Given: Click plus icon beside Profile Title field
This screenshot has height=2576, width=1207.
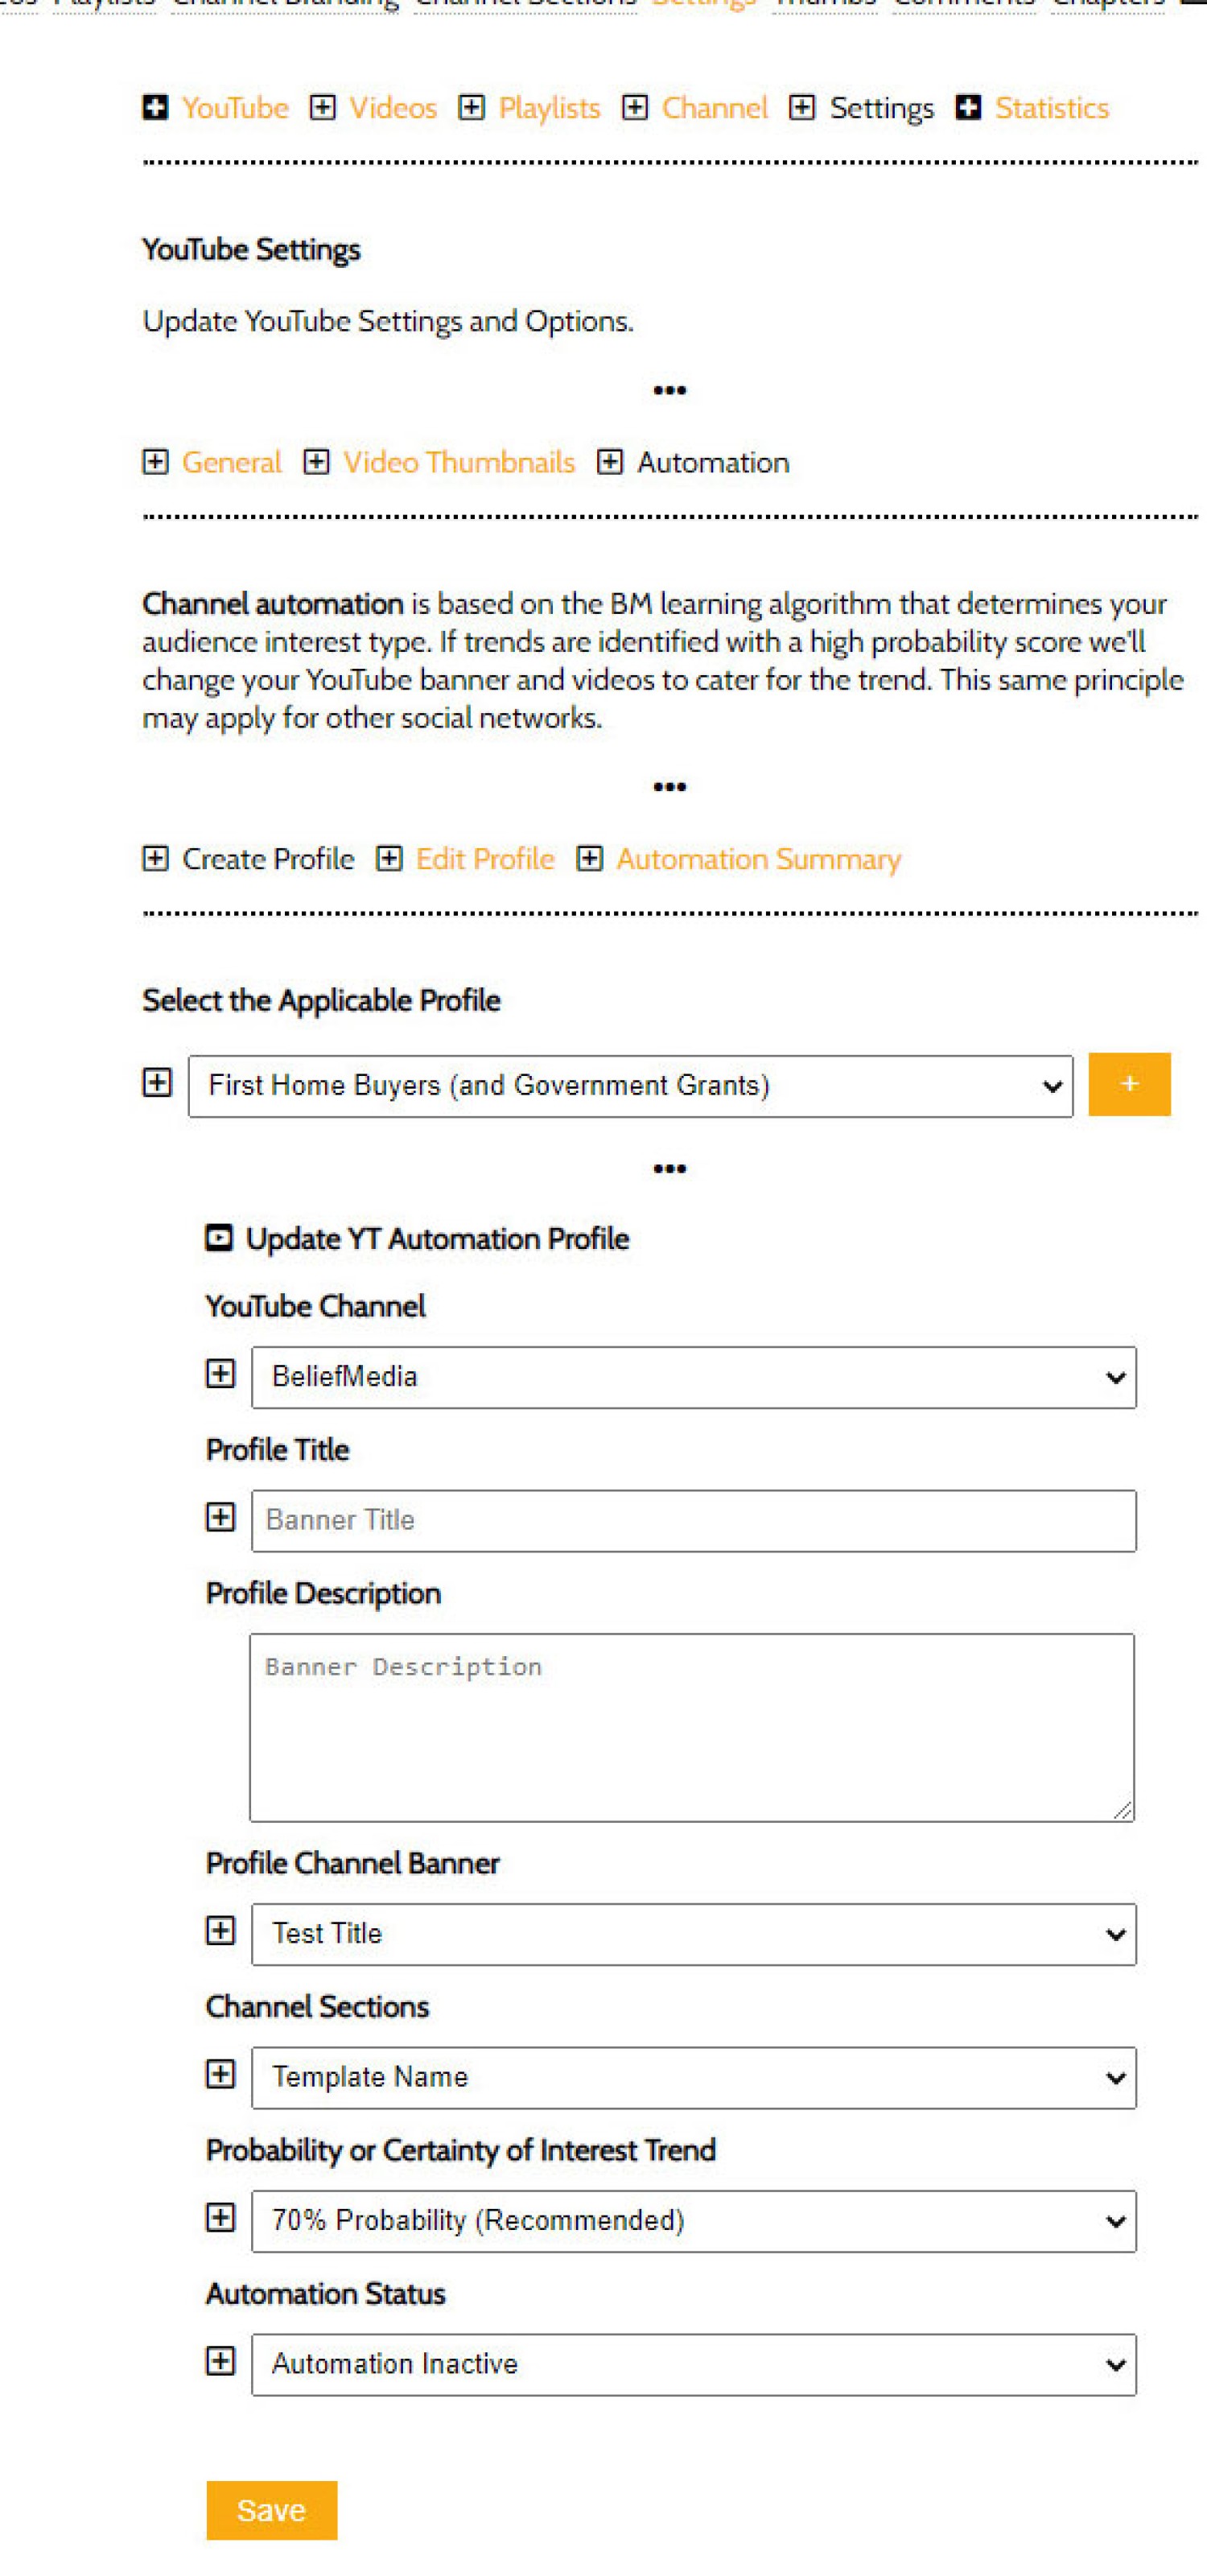Looking at the screenshot, I should click(x=220, y=1518).
